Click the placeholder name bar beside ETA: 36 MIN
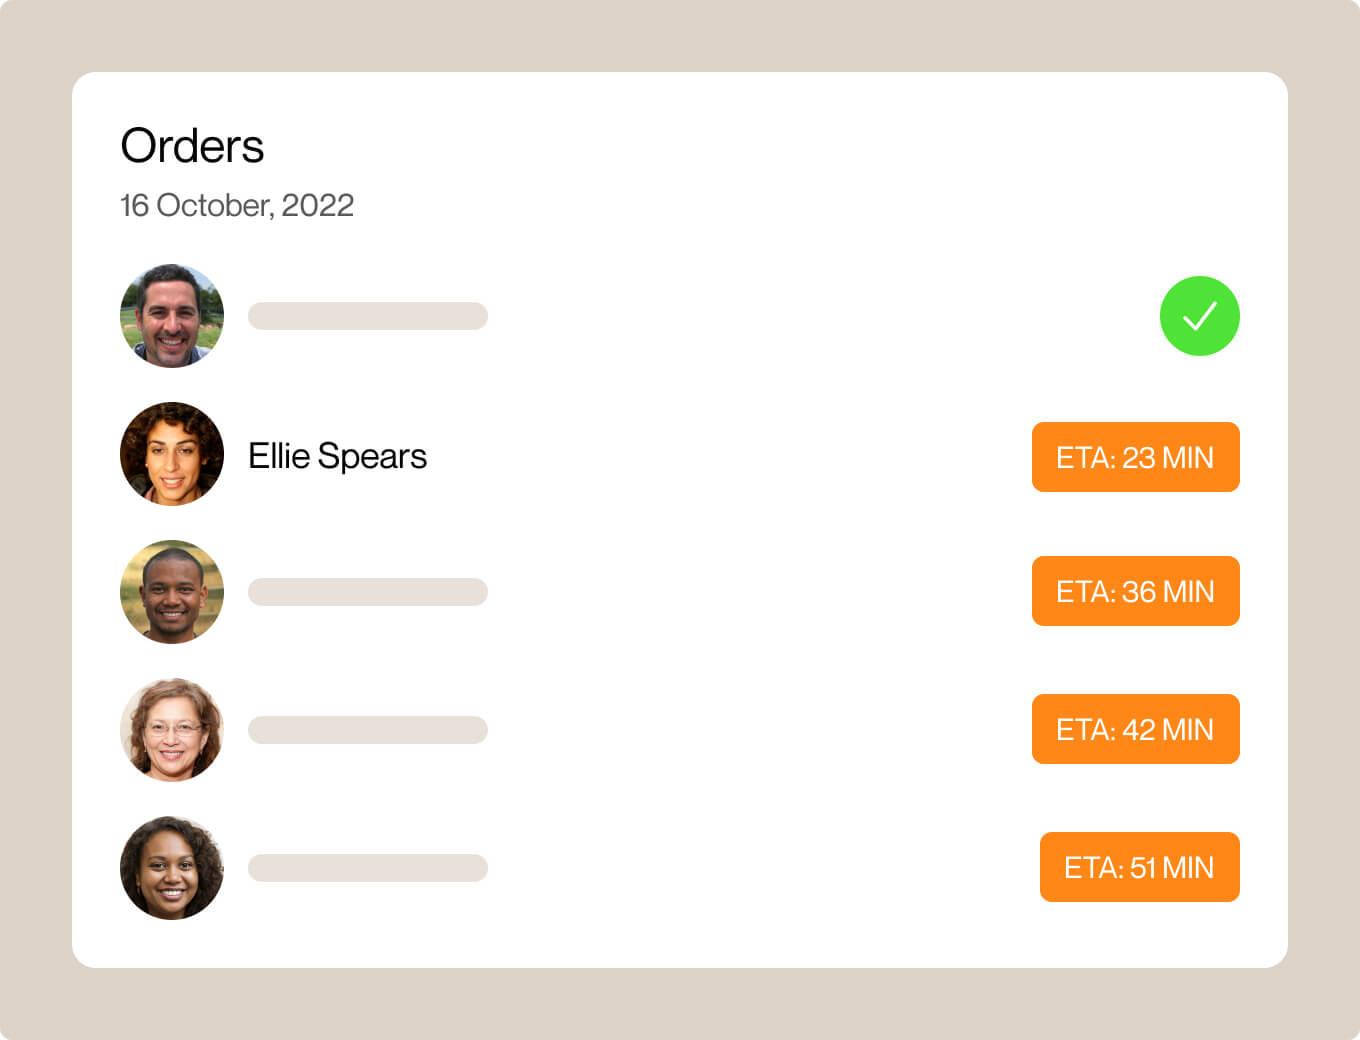The width and height of the screenshot is (1360, 1040). pos(367,592)
